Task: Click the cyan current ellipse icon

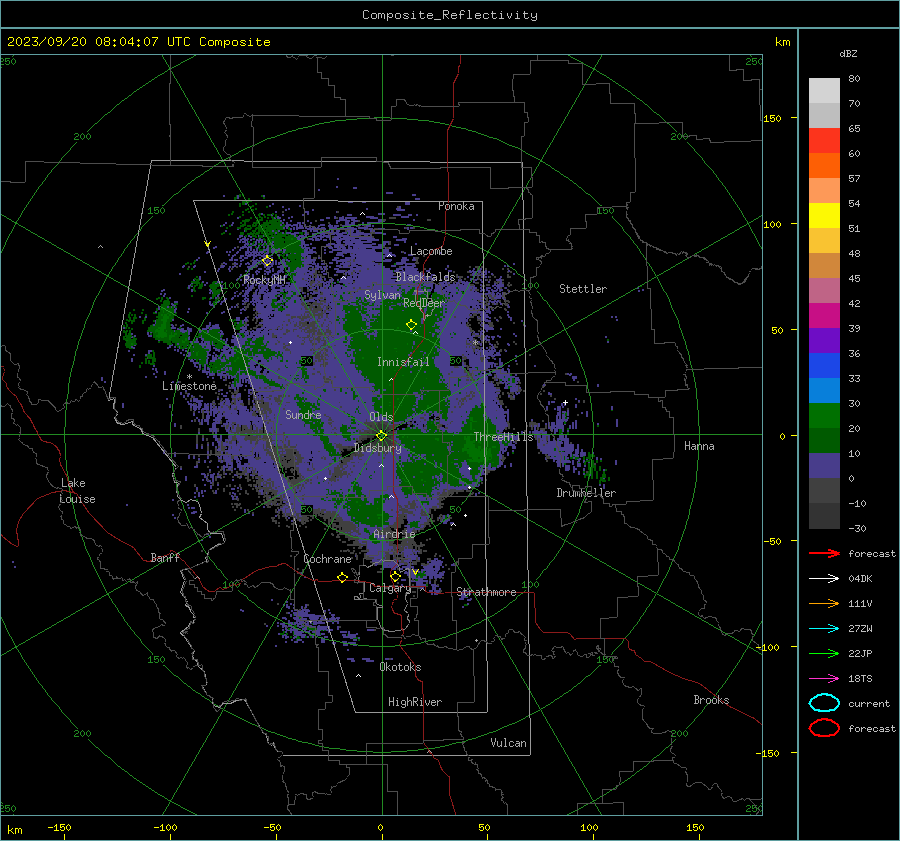Action: [824, 703]
